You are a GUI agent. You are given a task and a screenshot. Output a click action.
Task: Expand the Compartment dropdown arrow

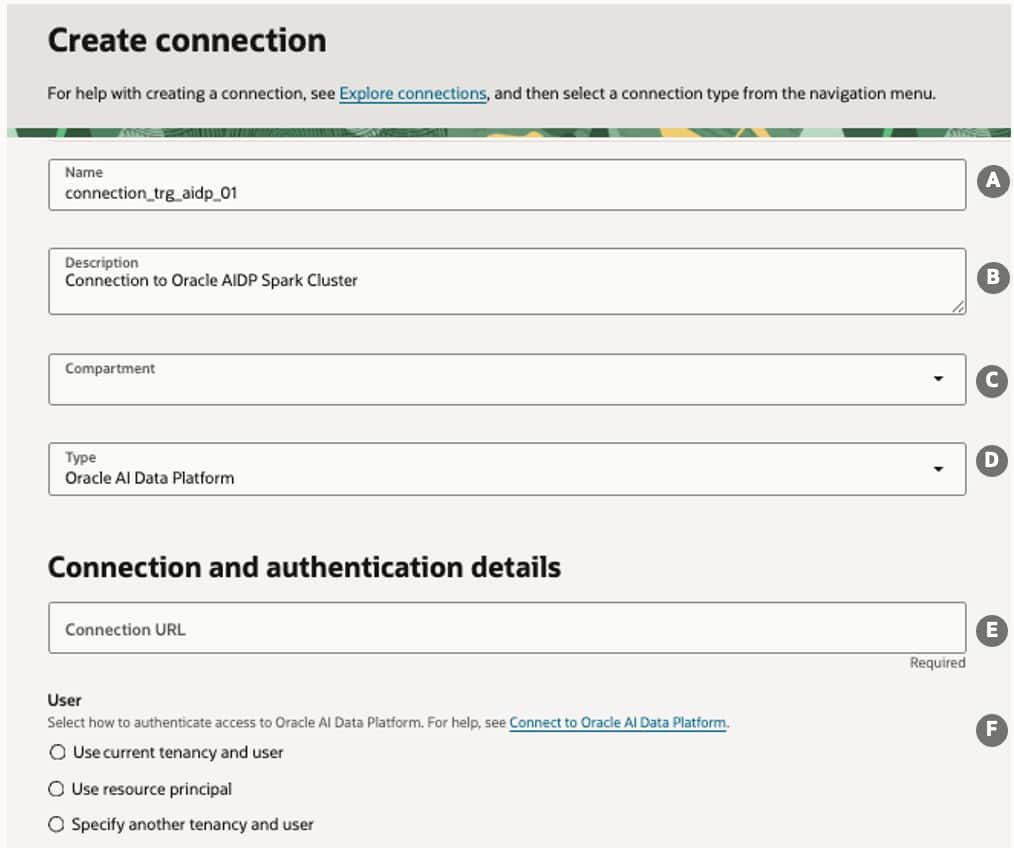click(938, 379)
